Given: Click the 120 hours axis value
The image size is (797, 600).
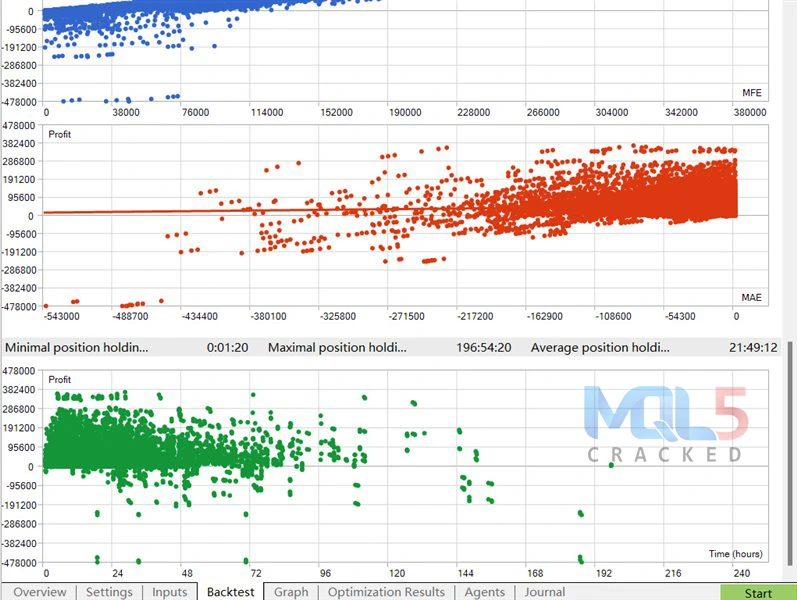Looking at the screenshot, I should coord(397,574).
